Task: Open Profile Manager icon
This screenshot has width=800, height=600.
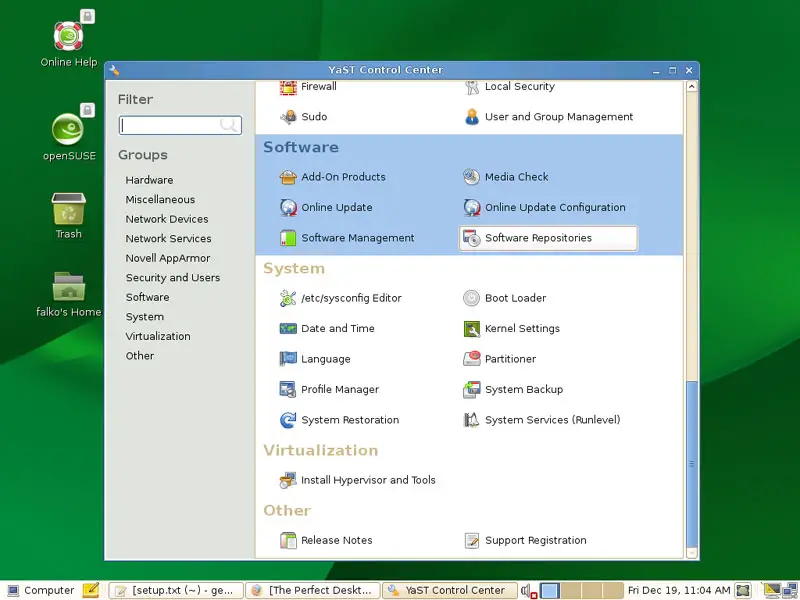Action: click(288, 390)
